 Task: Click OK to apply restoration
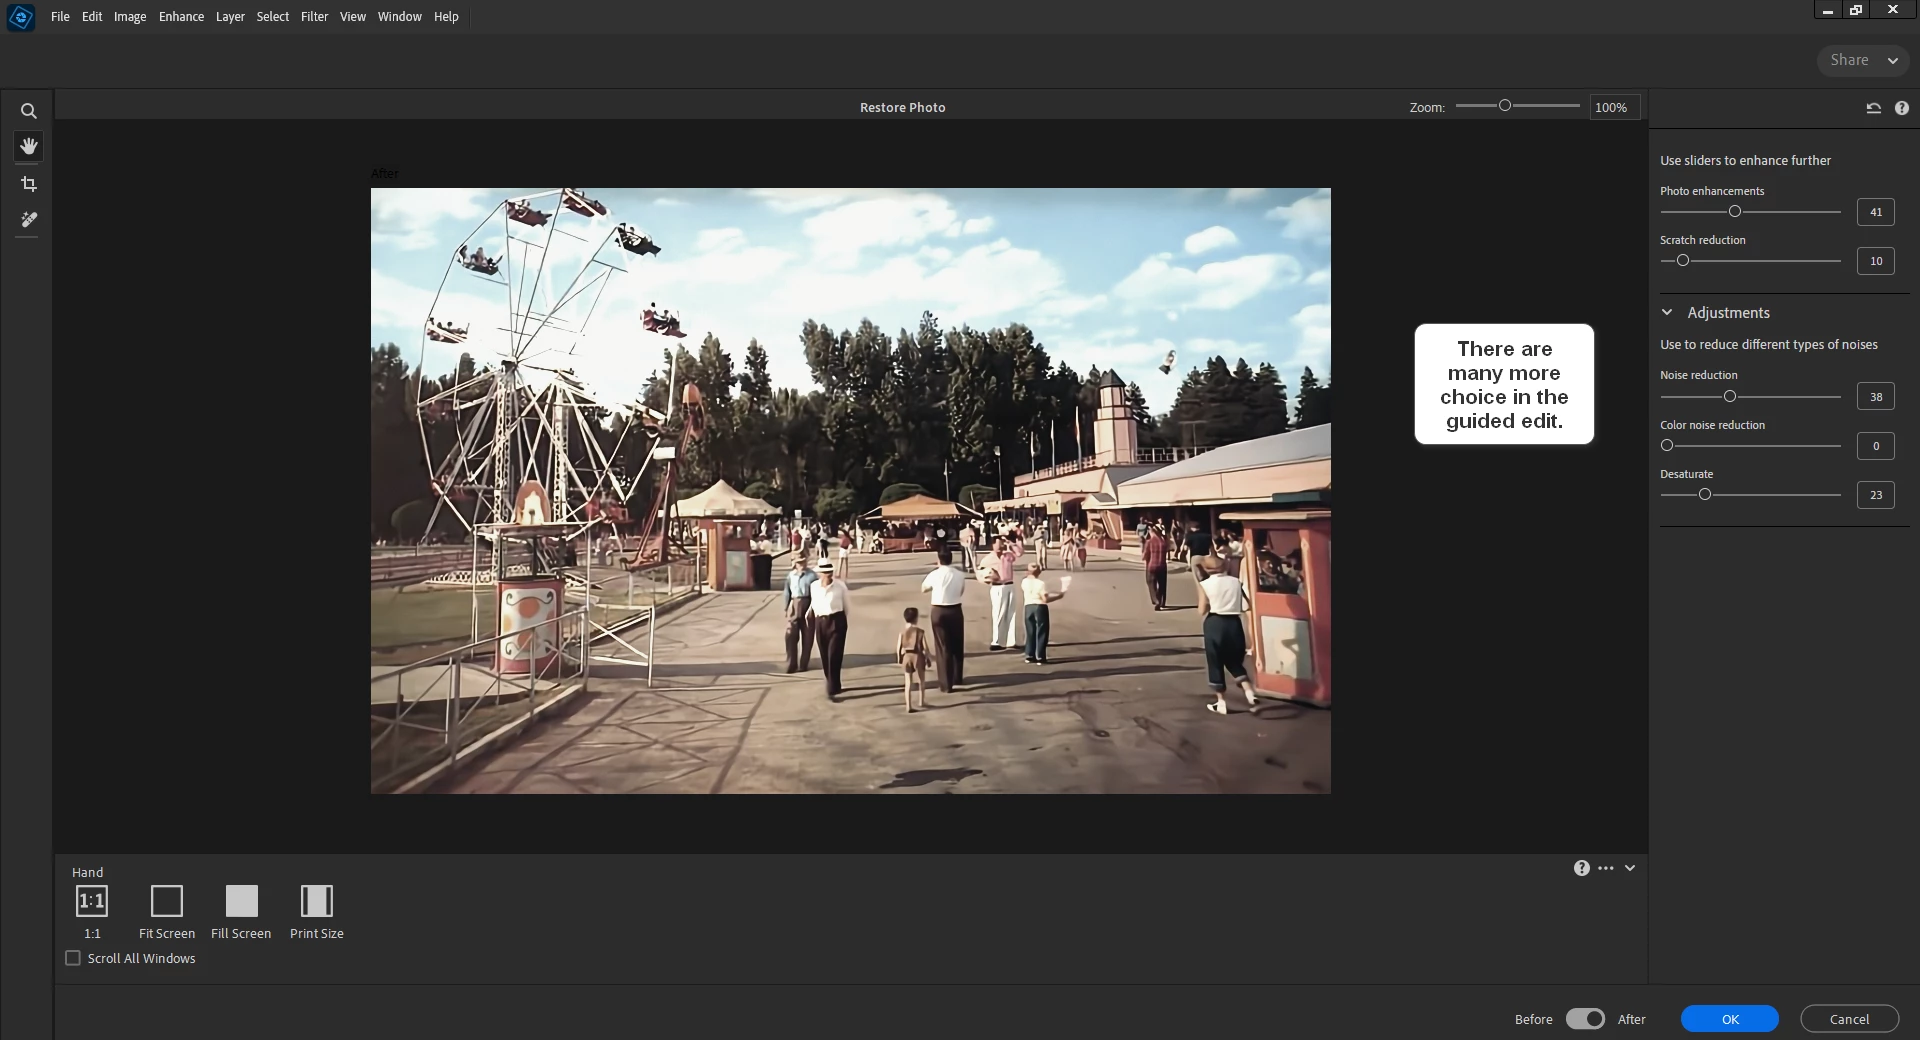(1730, 1019)
